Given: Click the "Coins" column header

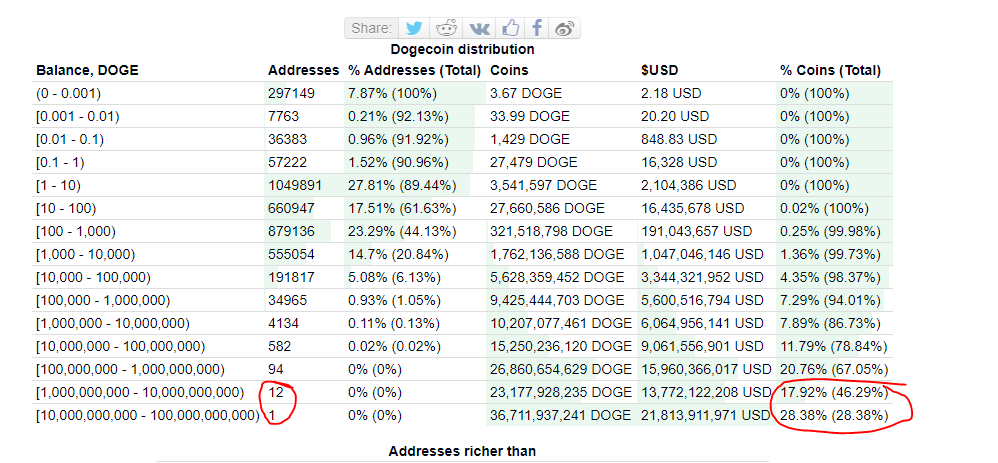Looking at the screenshot, I should (509, 71).
